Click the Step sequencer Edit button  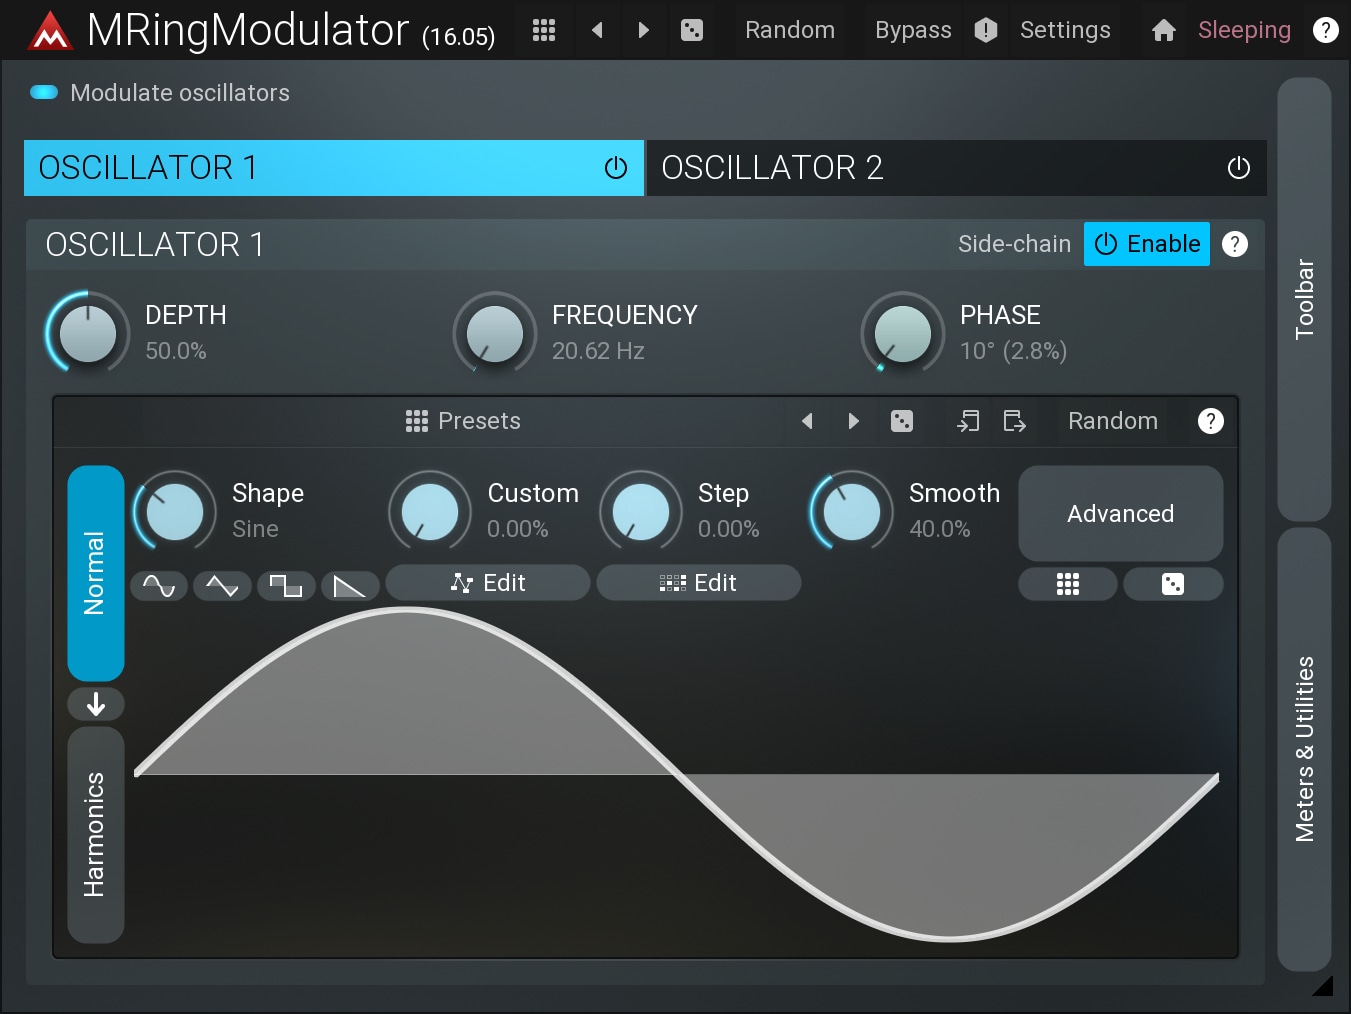[699, 583]
